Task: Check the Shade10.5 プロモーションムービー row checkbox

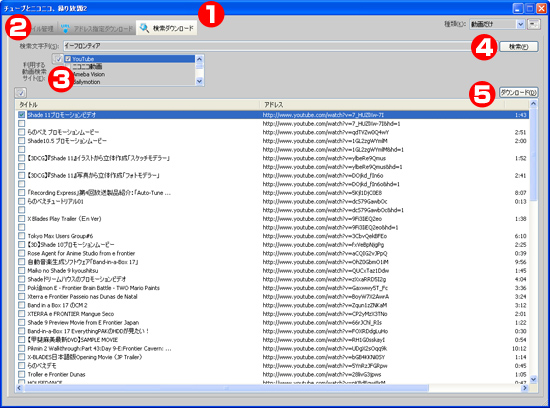Action: (22, 141)
